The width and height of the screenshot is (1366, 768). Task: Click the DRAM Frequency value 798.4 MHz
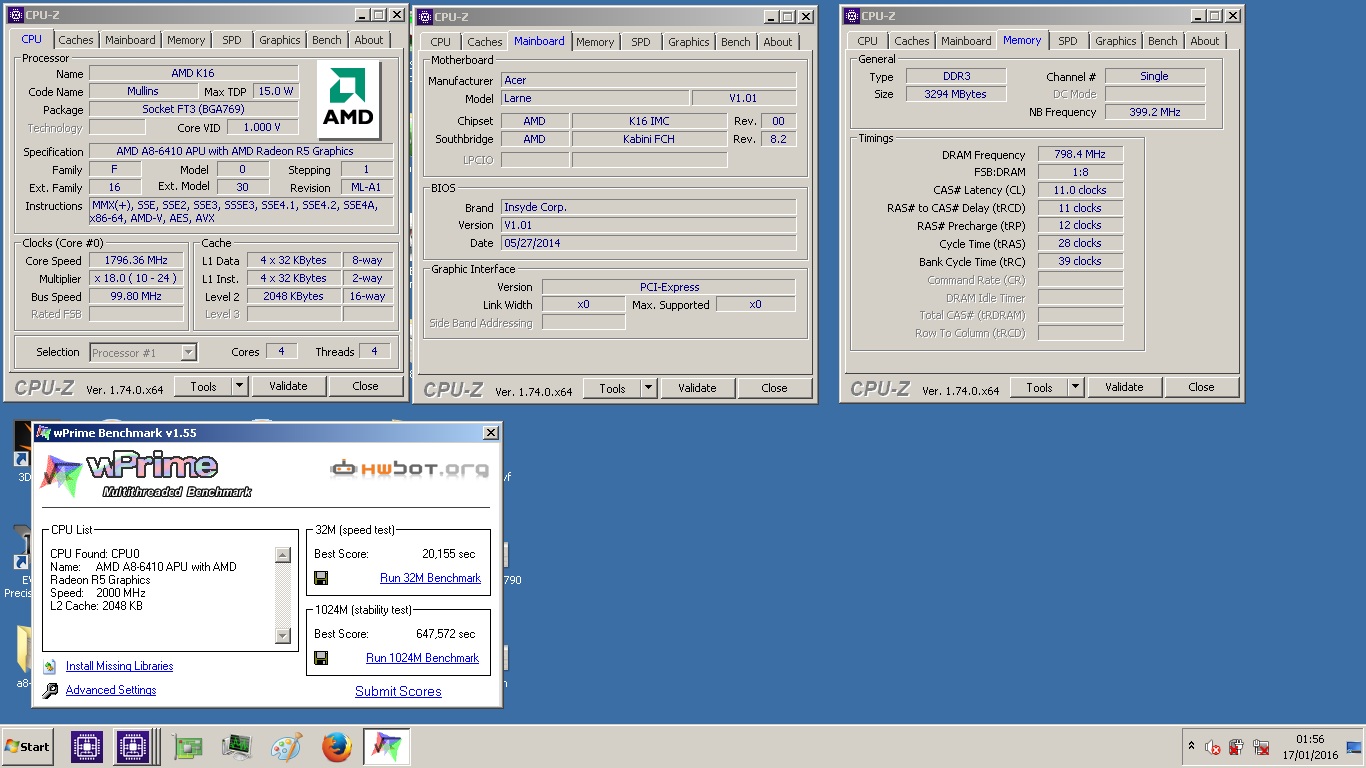point(1080,155)
